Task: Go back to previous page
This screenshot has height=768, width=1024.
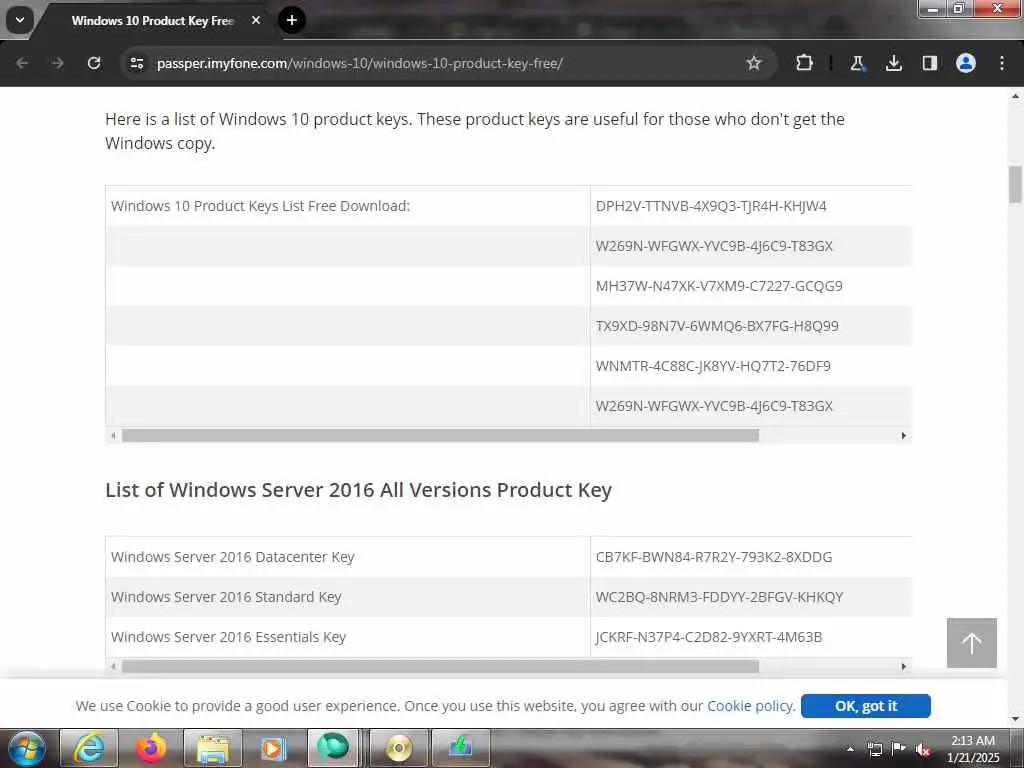Action: 22,63
